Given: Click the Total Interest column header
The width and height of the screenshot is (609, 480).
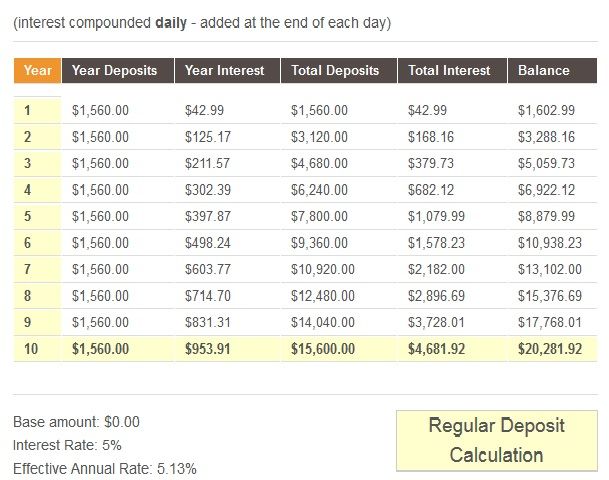Looking at the screenshot, I should click(450, 71).
